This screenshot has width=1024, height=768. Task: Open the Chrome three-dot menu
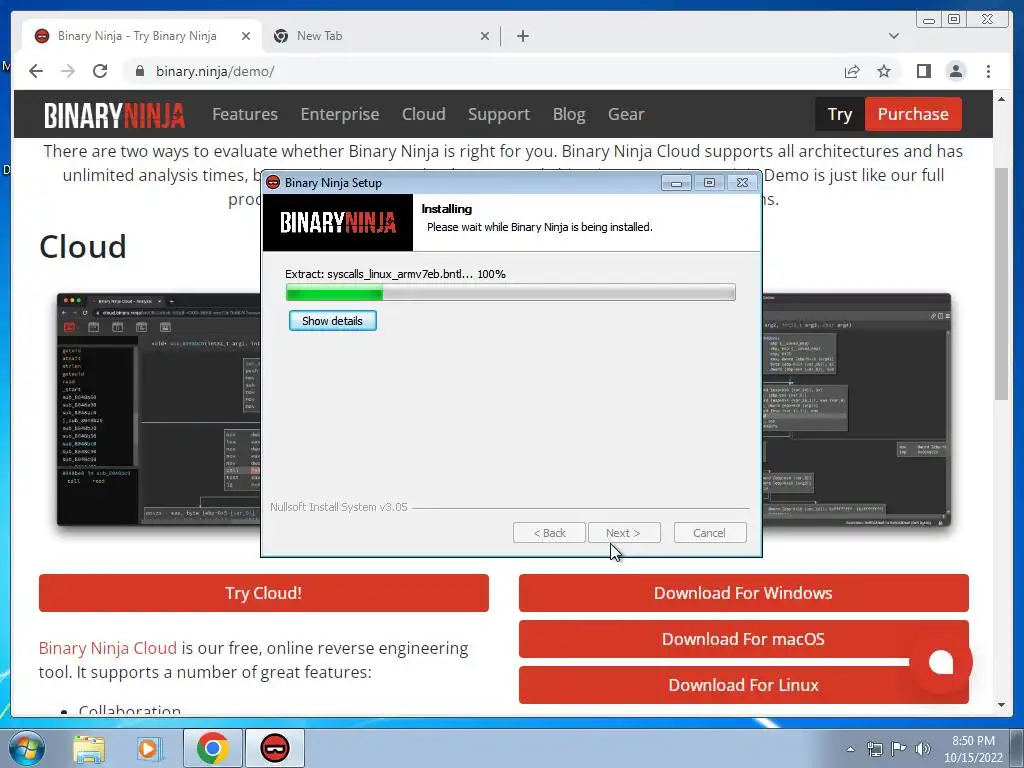tap(988, 71)
